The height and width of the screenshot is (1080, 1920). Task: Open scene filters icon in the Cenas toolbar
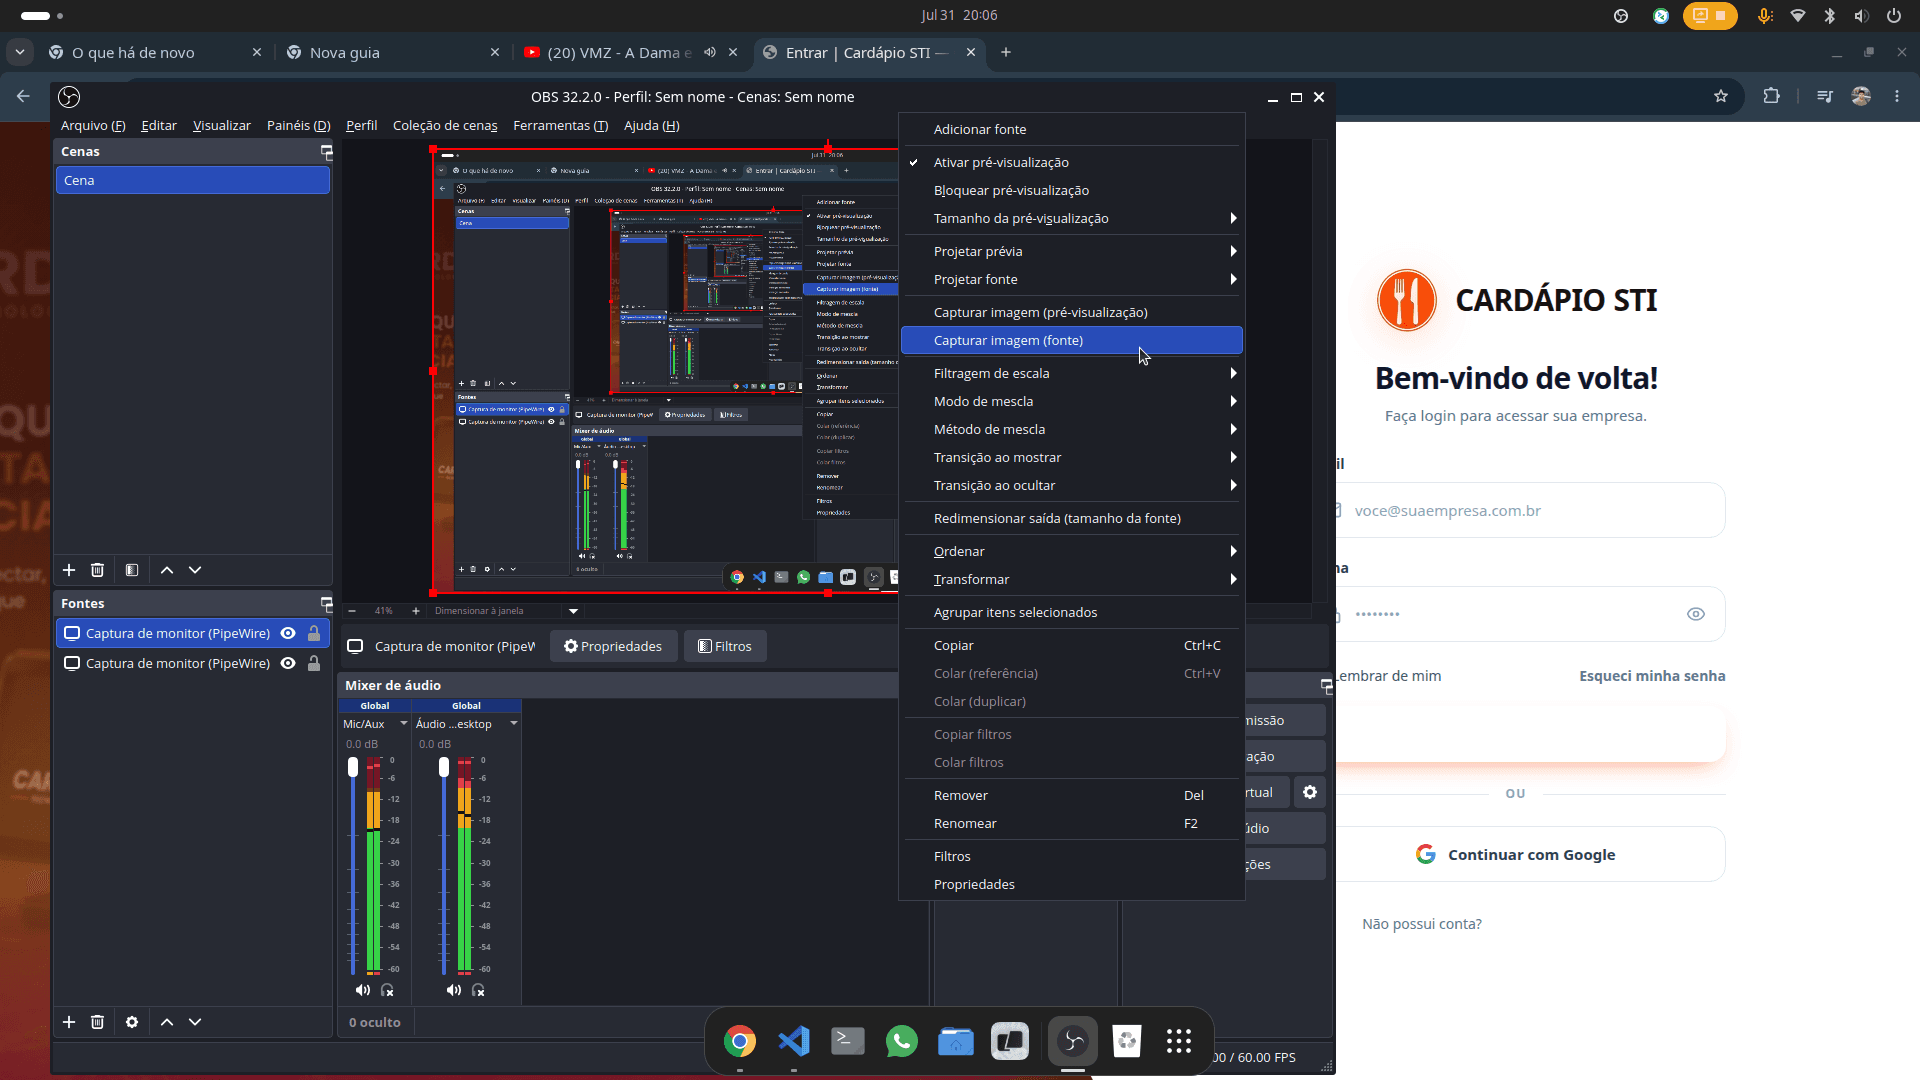point(132,570)
